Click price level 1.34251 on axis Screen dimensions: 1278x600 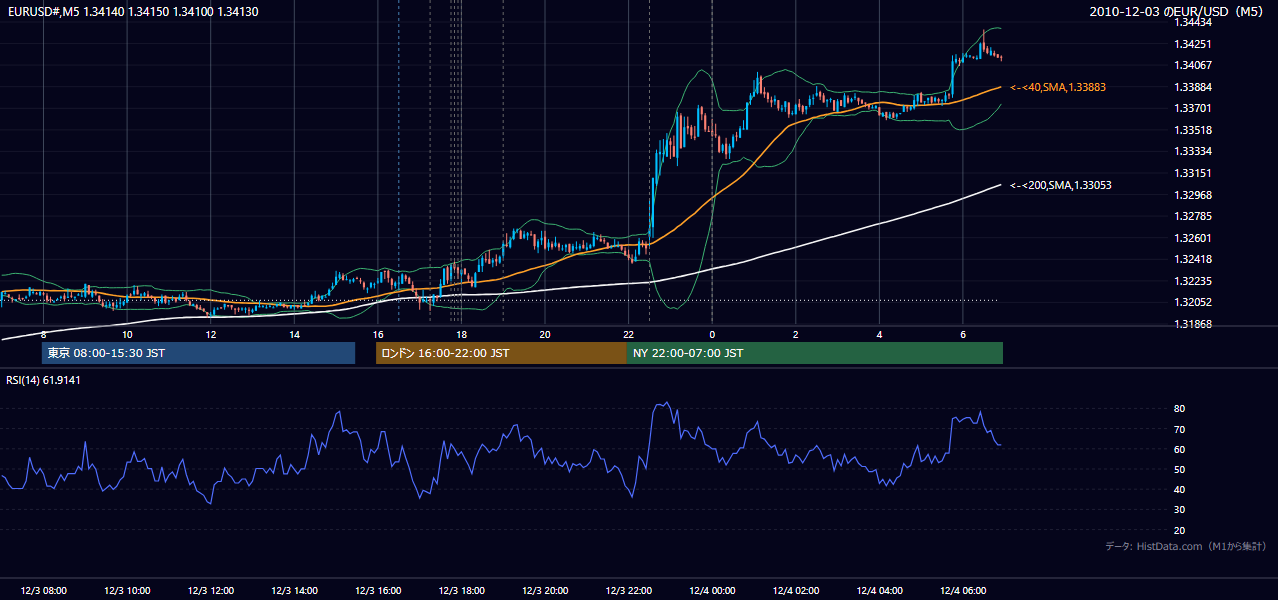(x=1193, y=44)
